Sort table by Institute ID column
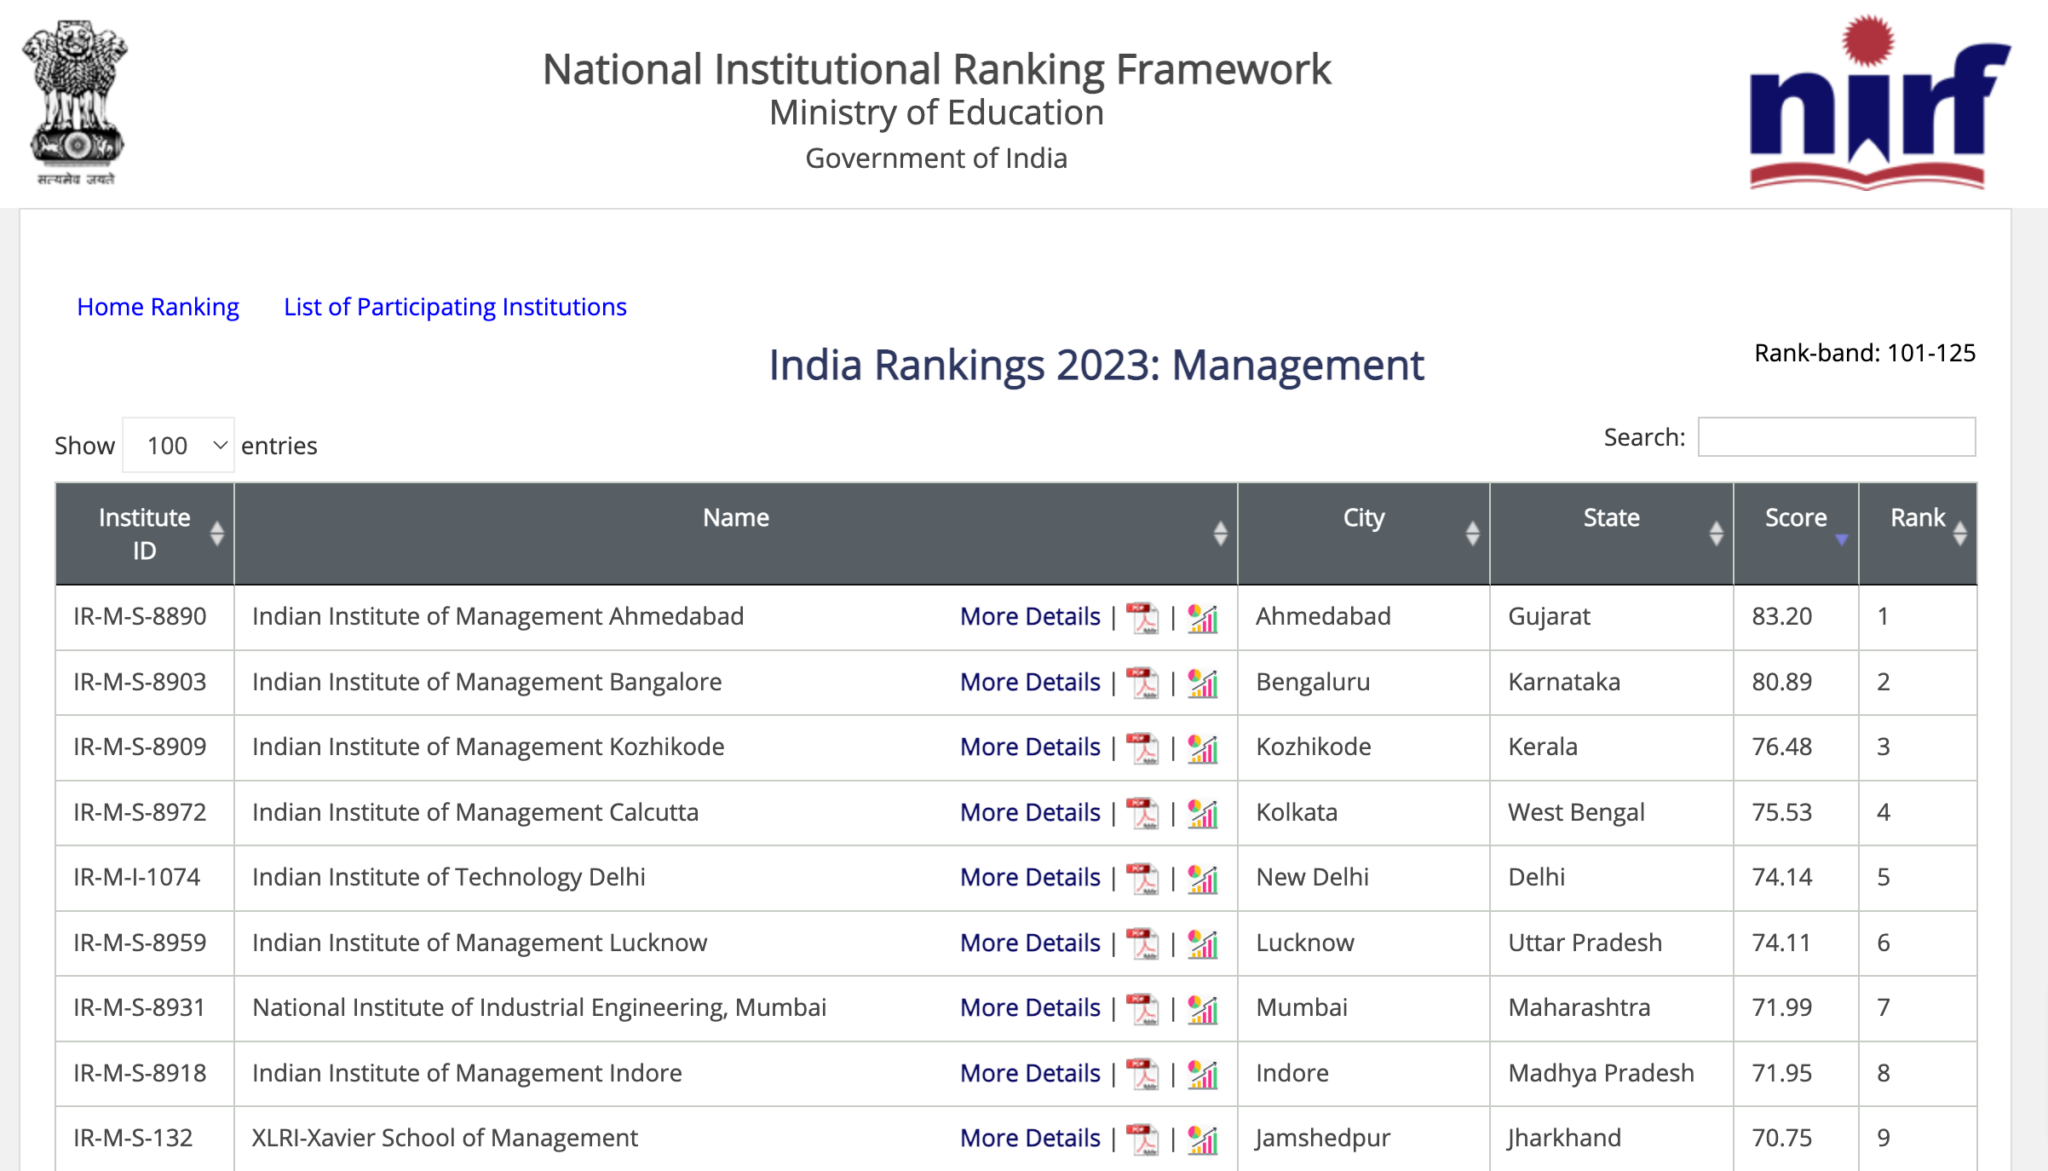Image resolution: width=2048 pixels, height=1171 pixels. [x=145, y=533]
